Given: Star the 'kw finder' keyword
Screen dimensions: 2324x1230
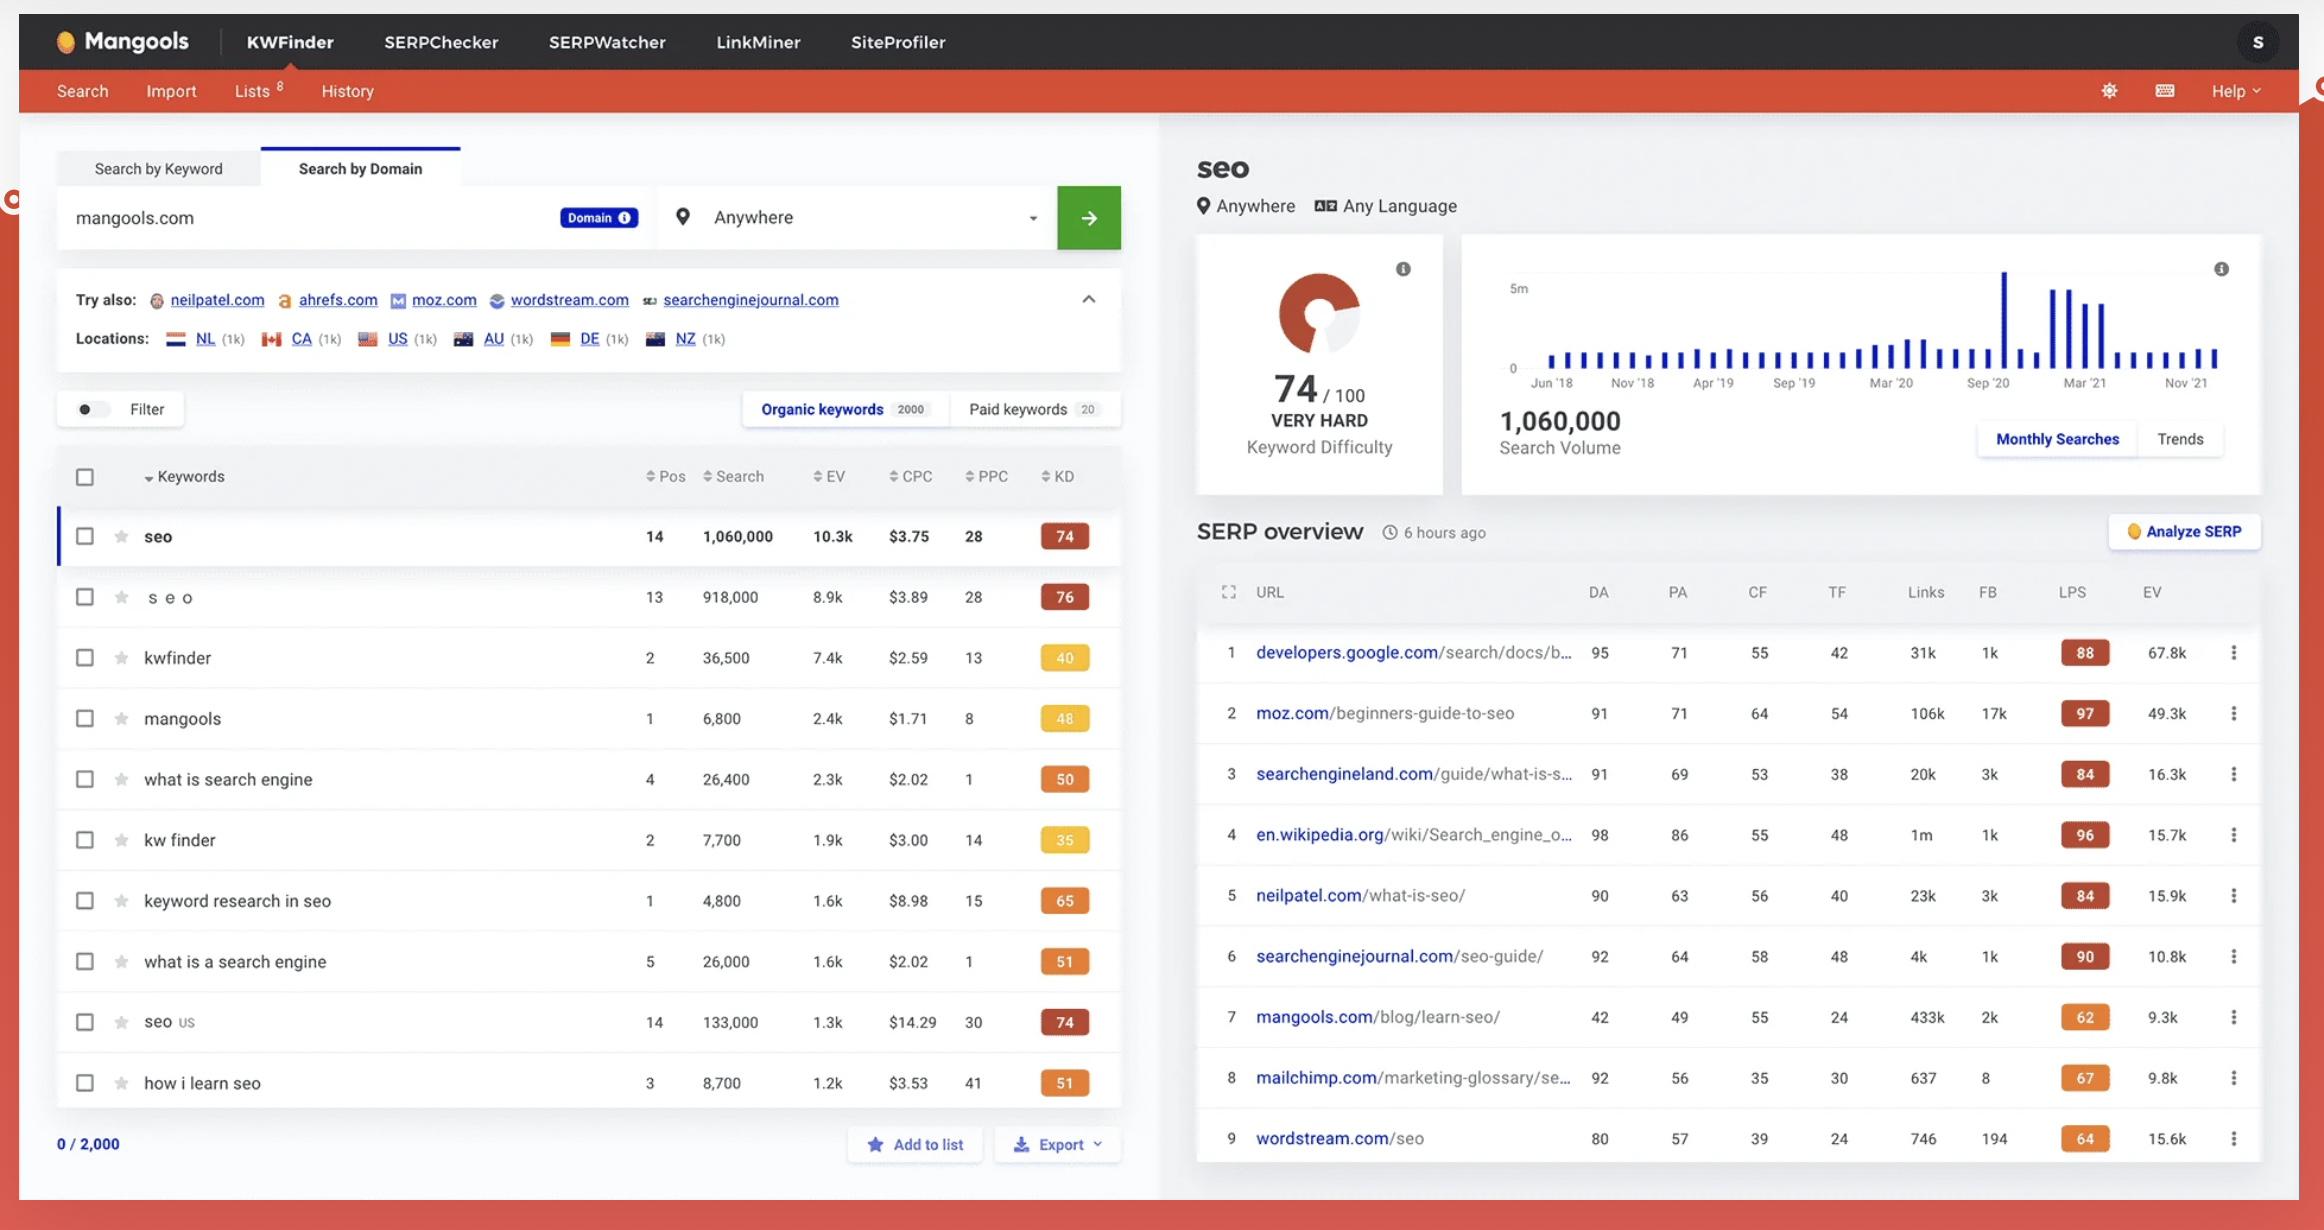Looking at the screenshot, I should pos(121,840).
